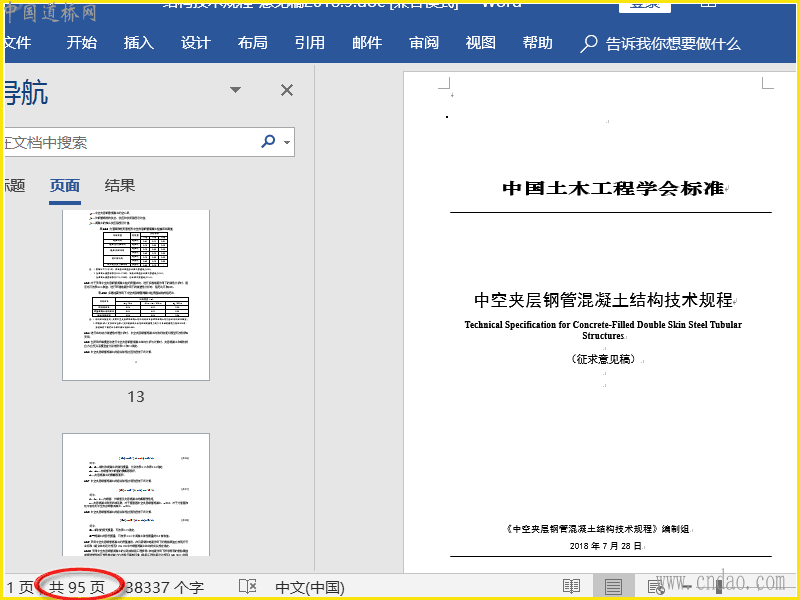Switch to the 引用 ribbon tab

click(310, 43)
